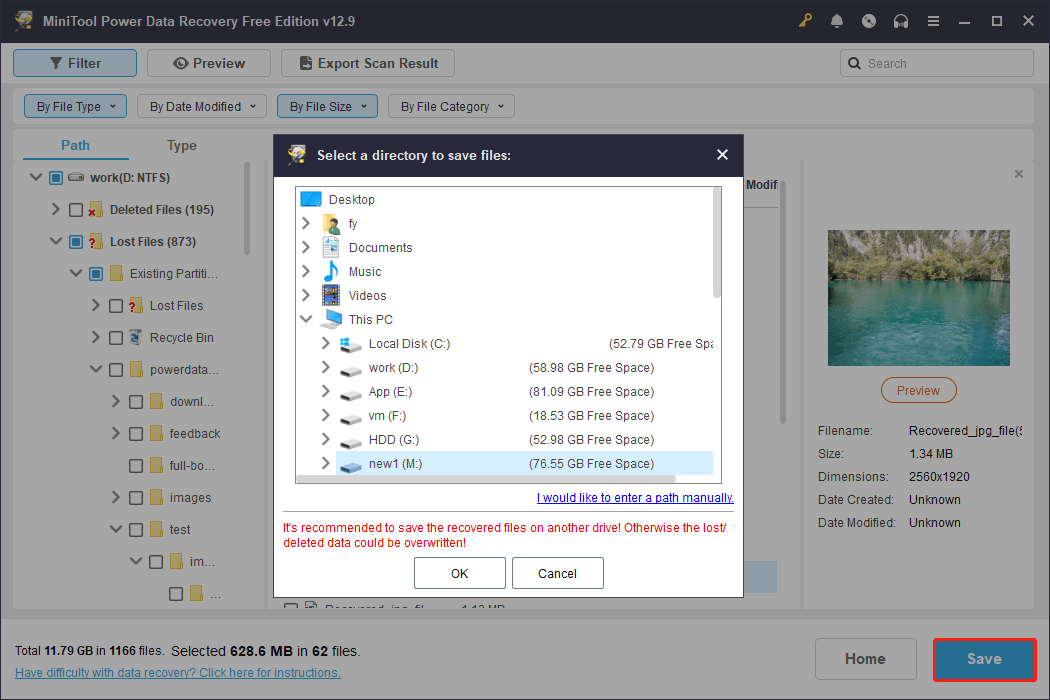Select the vm (F:) drive icon
The width and height of the screenshot is (1050, 700).
pyautogui.click(x=350, y=418)
